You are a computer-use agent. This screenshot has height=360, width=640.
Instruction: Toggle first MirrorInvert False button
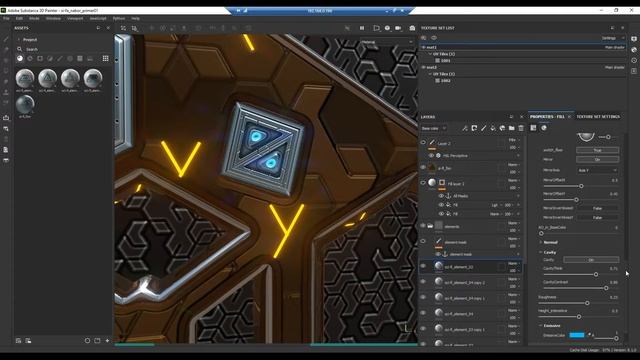(x=597, y=208)
